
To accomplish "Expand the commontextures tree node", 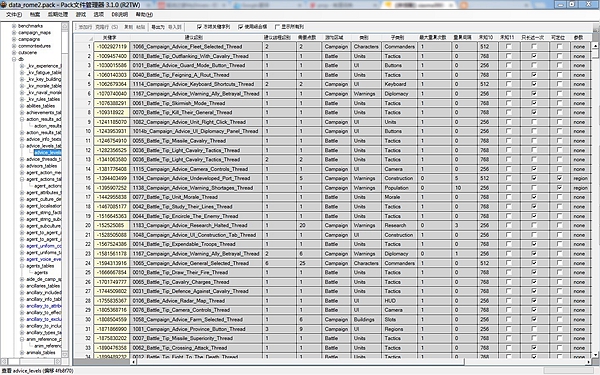I will point(14,46).
